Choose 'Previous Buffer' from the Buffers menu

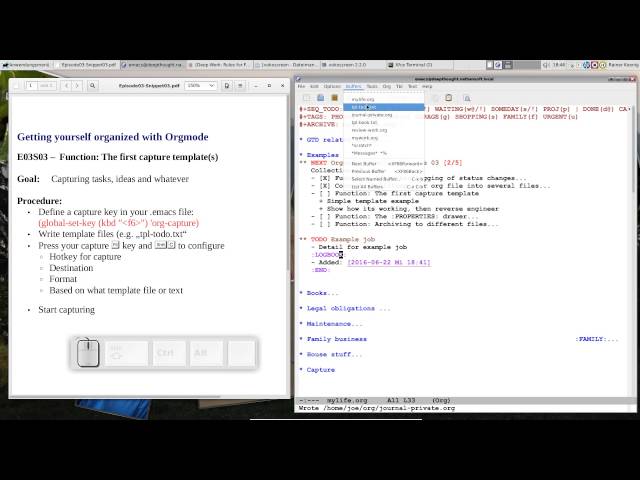point(384,171)
